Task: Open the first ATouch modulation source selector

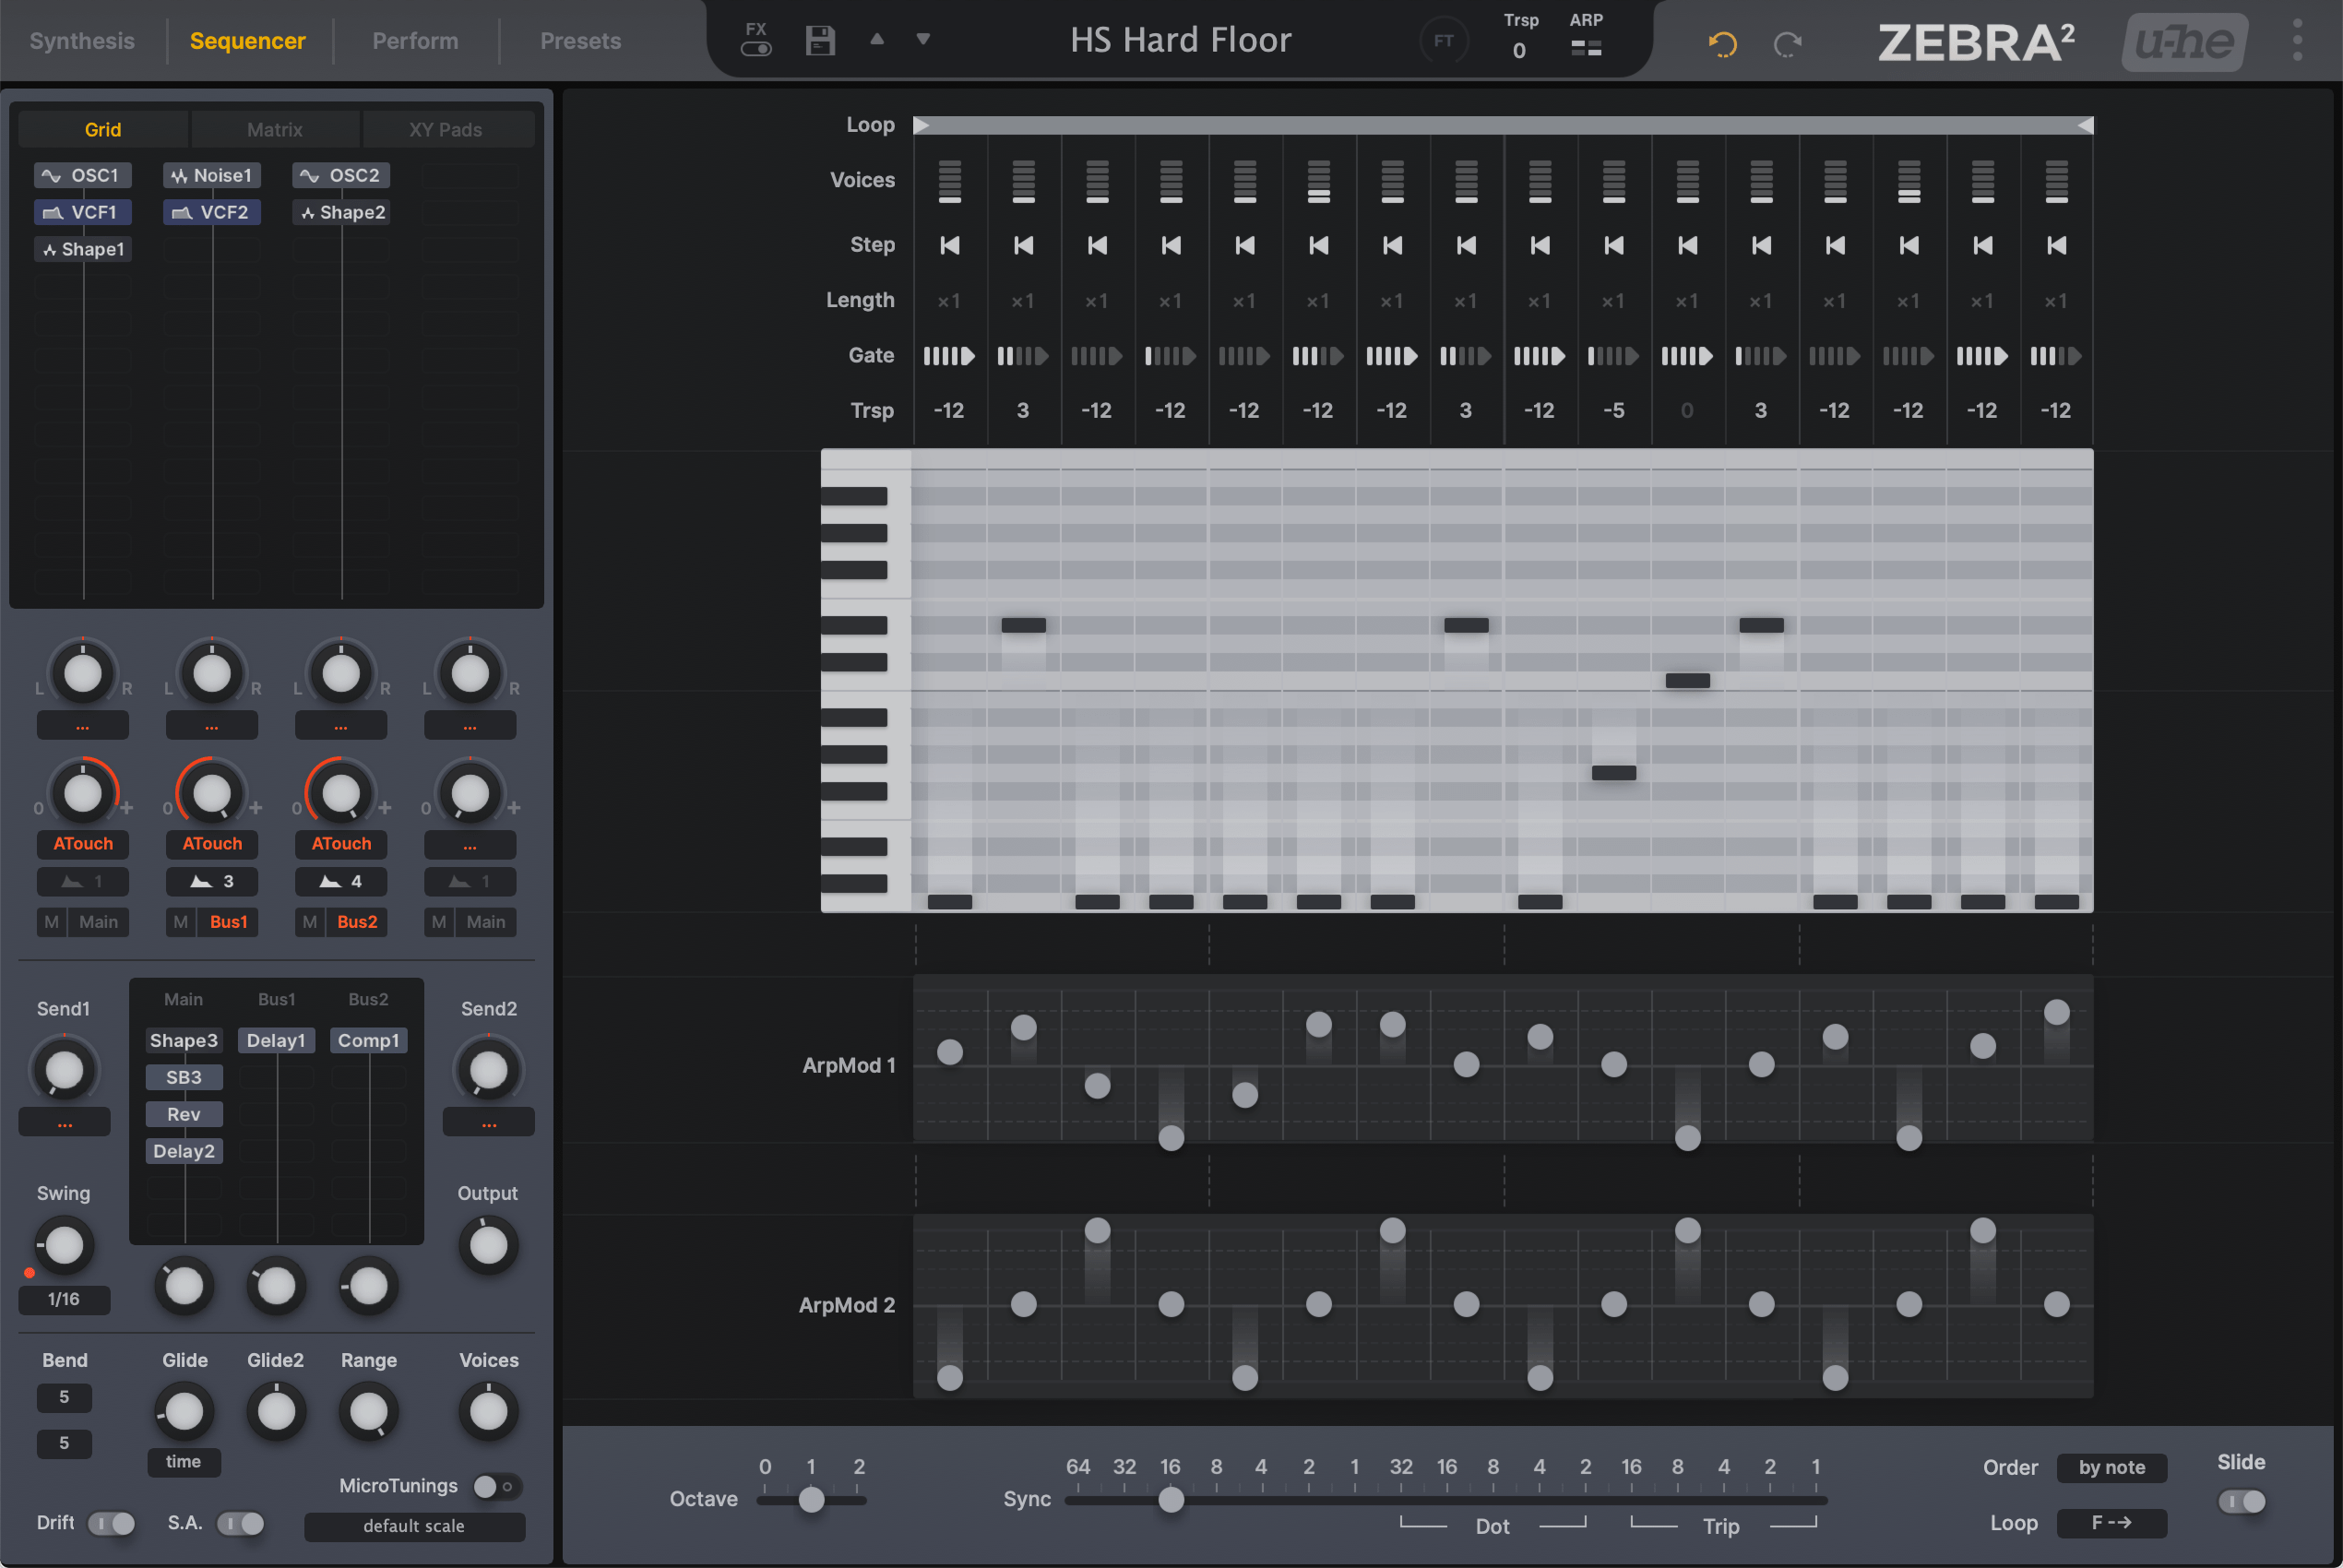Action: [x=83, y=844]
